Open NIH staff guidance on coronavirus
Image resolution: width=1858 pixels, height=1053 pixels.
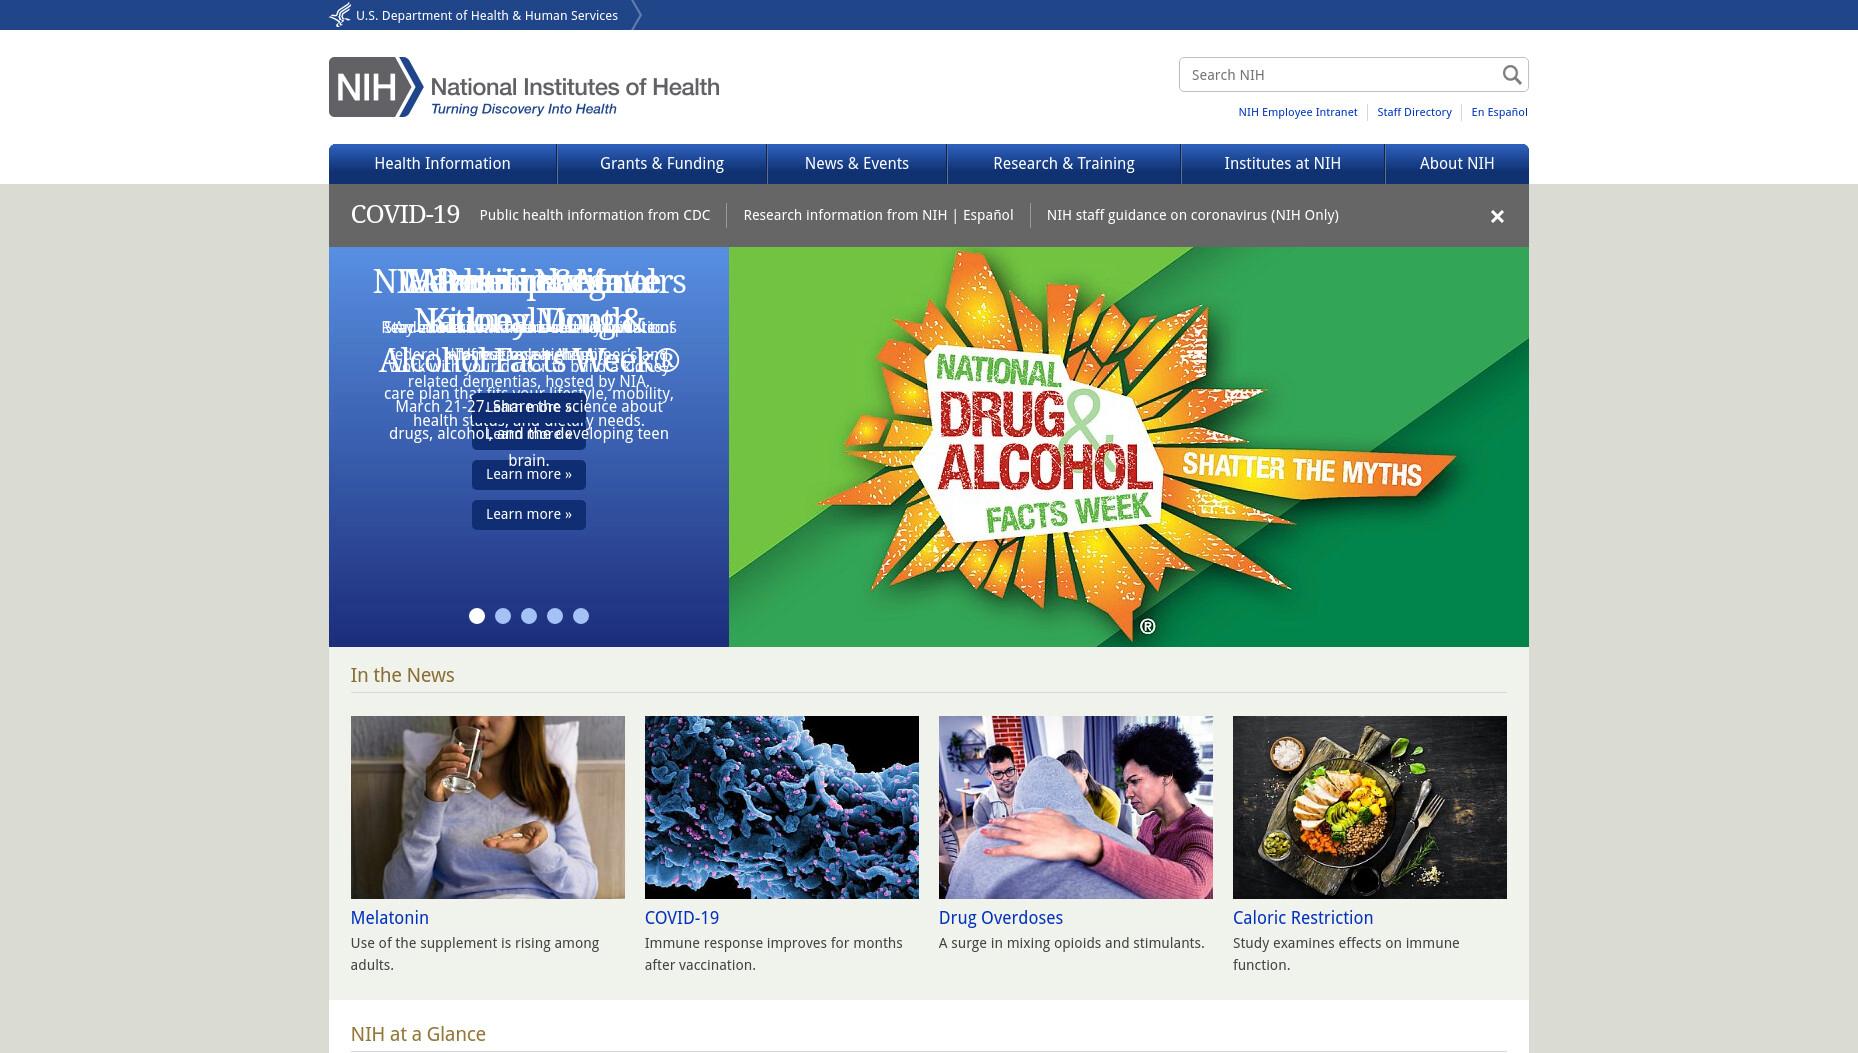point(1193,215)
